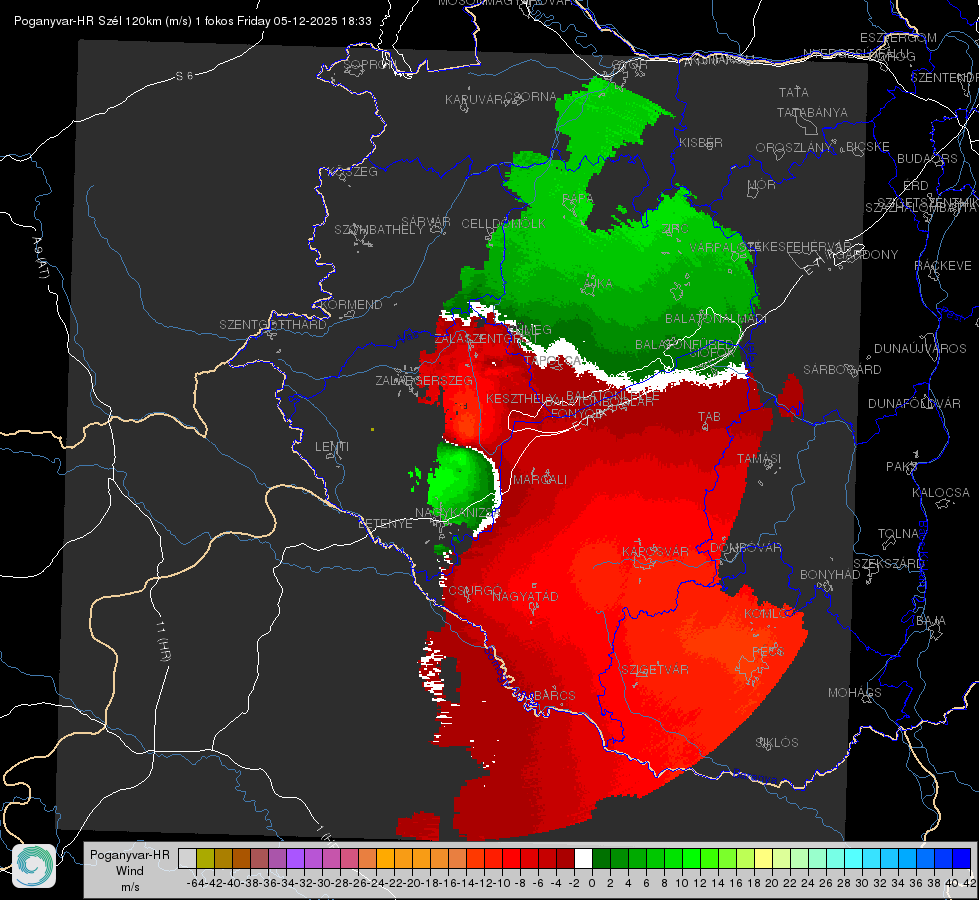
Task: Click the KAPOSVAR city label
Action: 656,551
